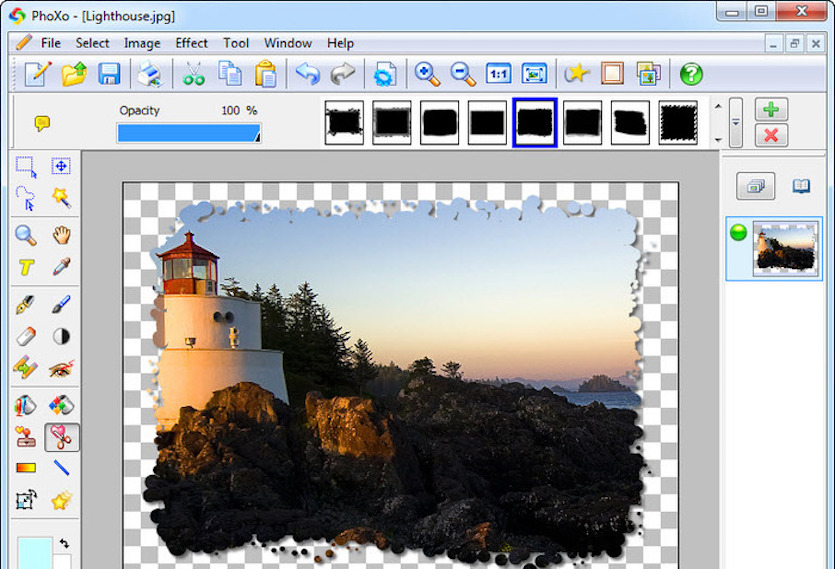Click the Zoom In toolbar icon

[x=427, y=74]
